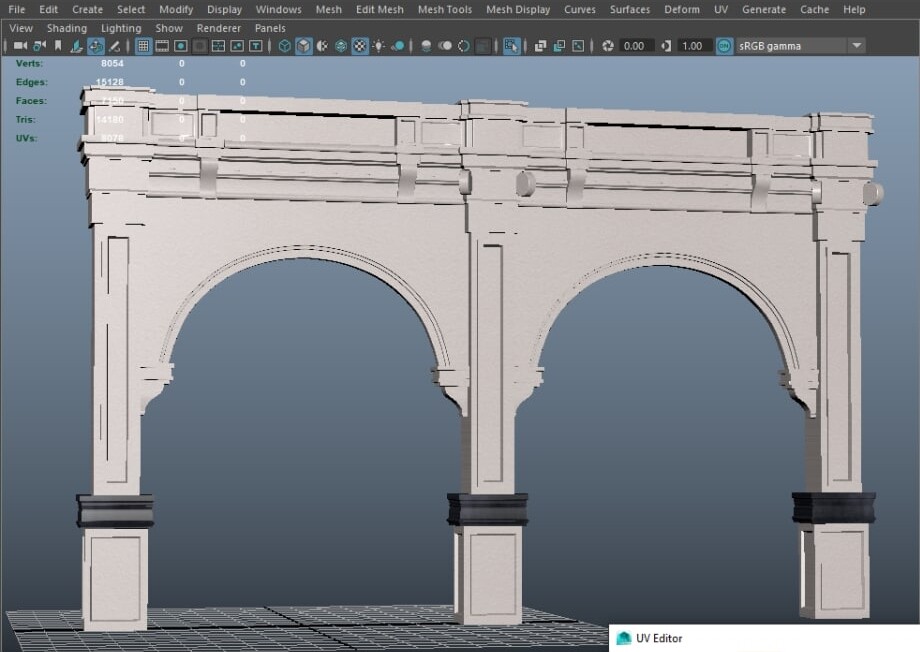Toggle wireframe display mode in the viewport
Image resolution: width=920 pixels, height=652 pixels.
tap(282, 45)
